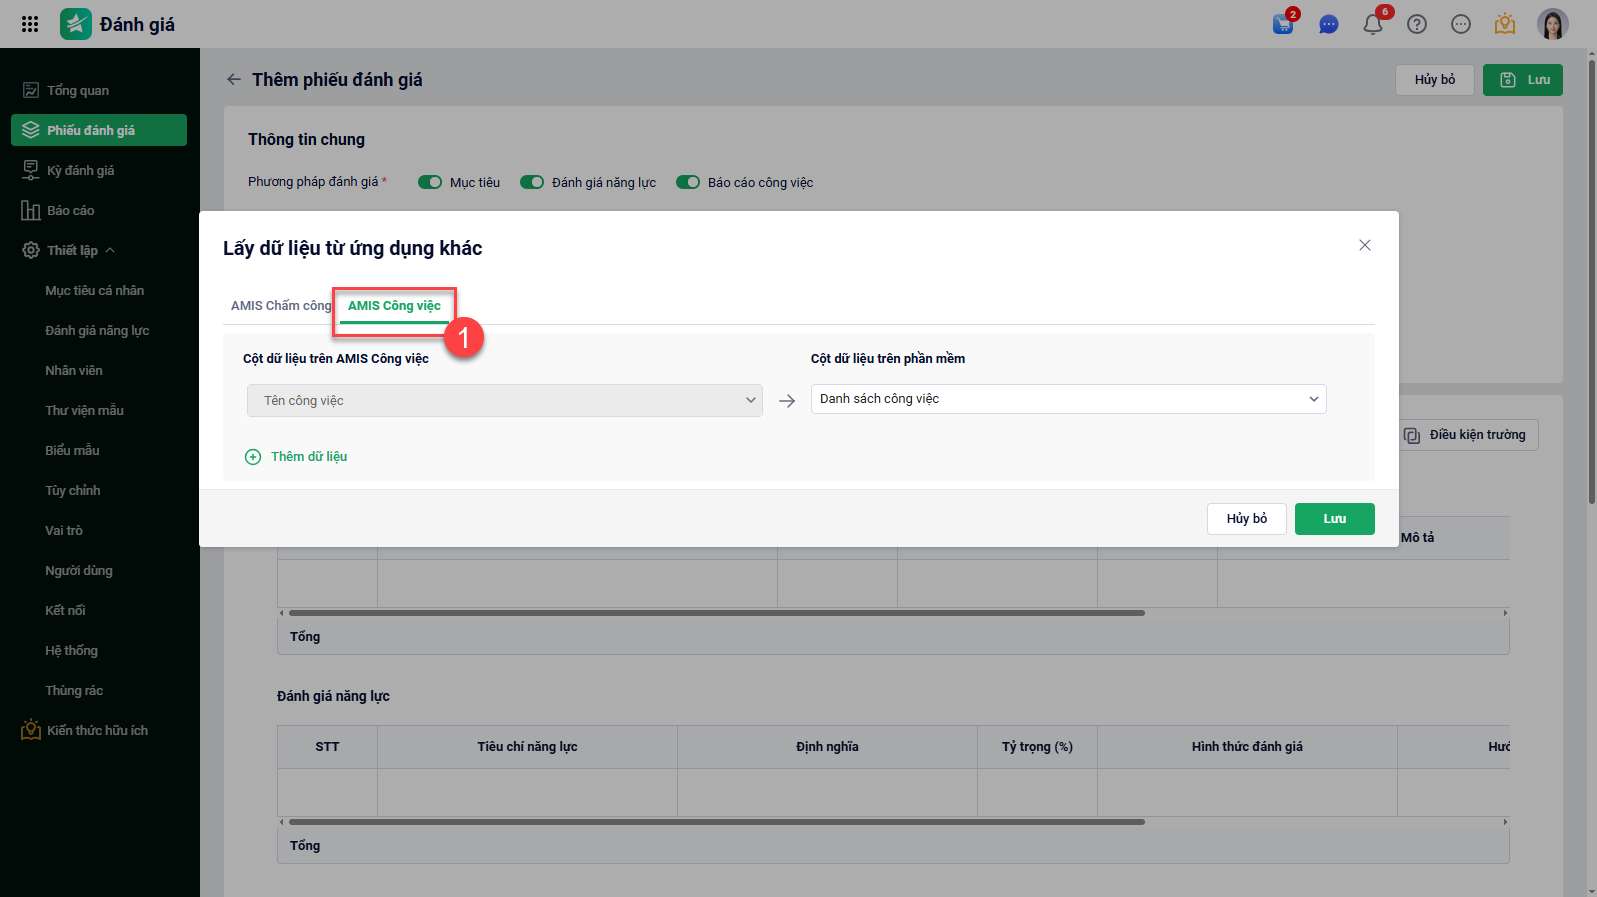Click Hủy bỏ in the dialog footer
1597x897 pixels.
point(1246,519)
